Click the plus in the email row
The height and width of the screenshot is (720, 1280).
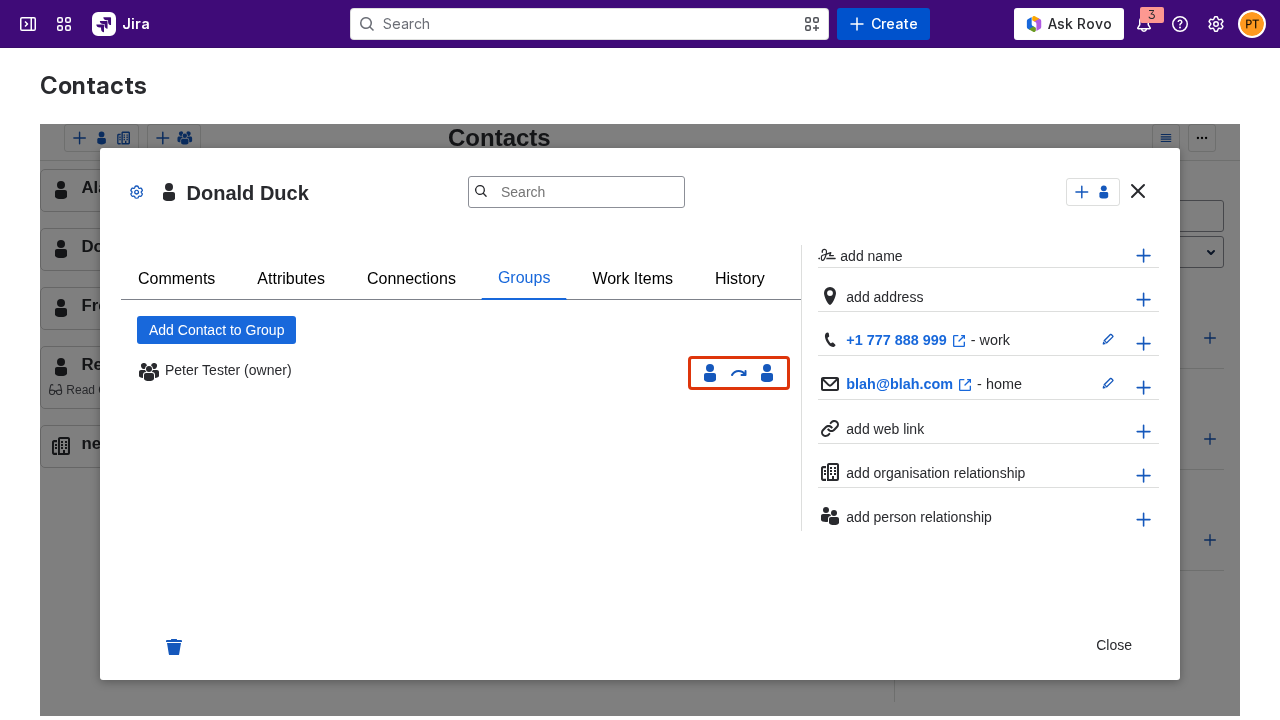tap(1143, 388)
